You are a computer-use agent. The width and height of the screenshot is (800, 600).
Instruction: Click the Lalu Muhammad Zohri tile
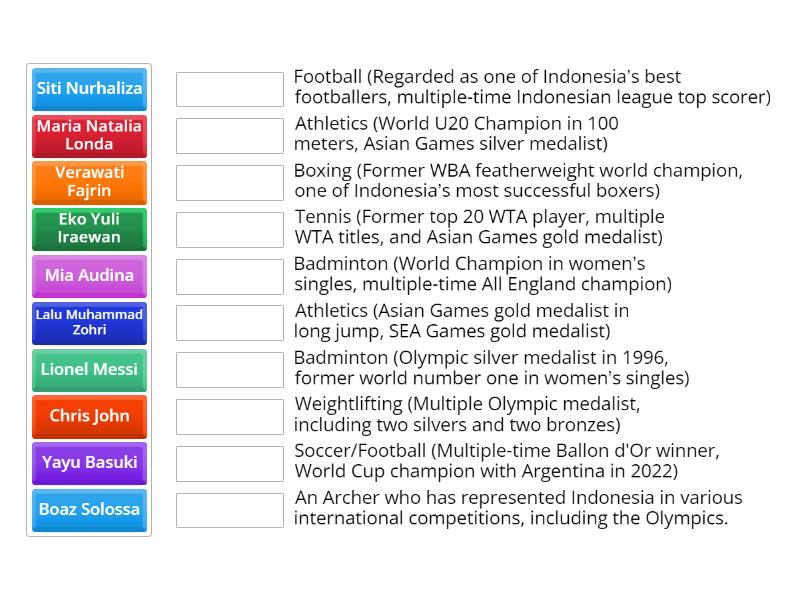89,322
